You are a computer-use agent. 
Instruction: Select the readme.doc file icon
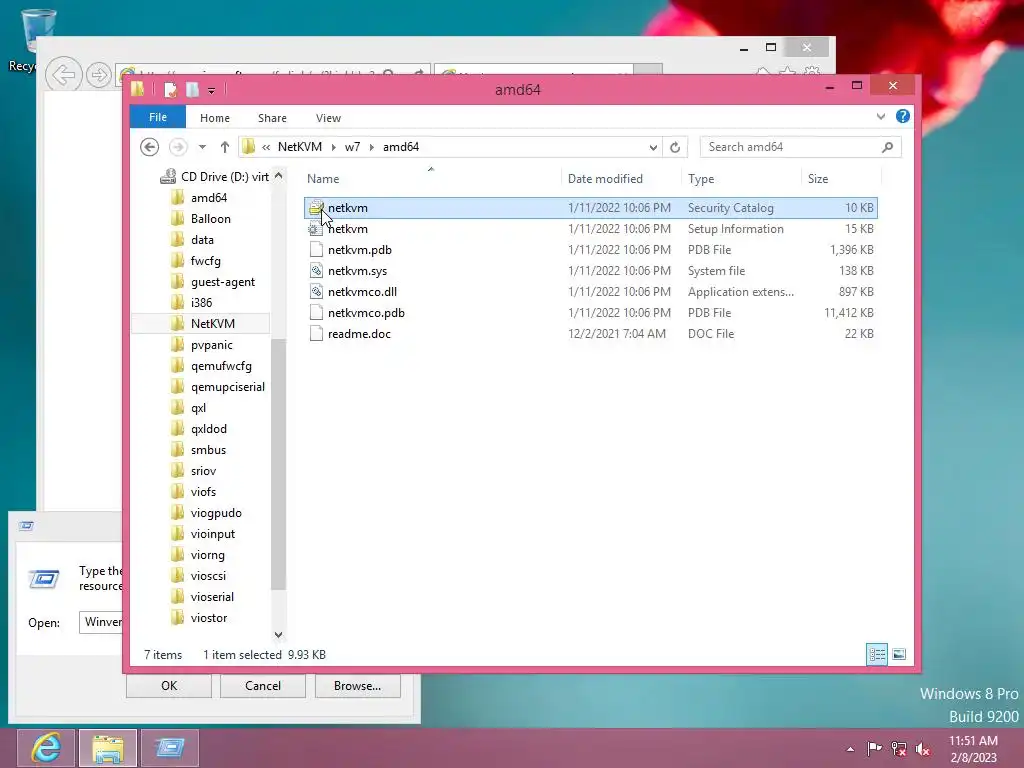click(316, 333)
